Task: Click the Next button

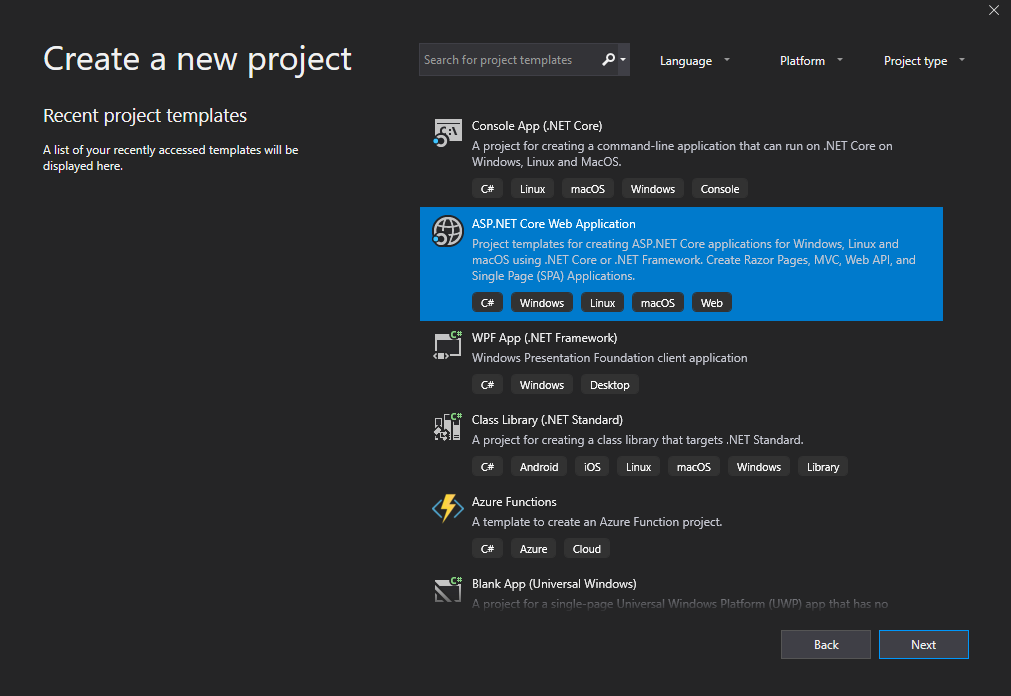Action: (x=923, y=644)
